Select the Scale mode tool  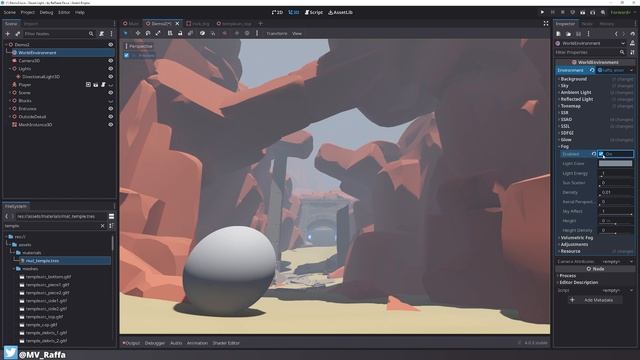pos(158,33)
